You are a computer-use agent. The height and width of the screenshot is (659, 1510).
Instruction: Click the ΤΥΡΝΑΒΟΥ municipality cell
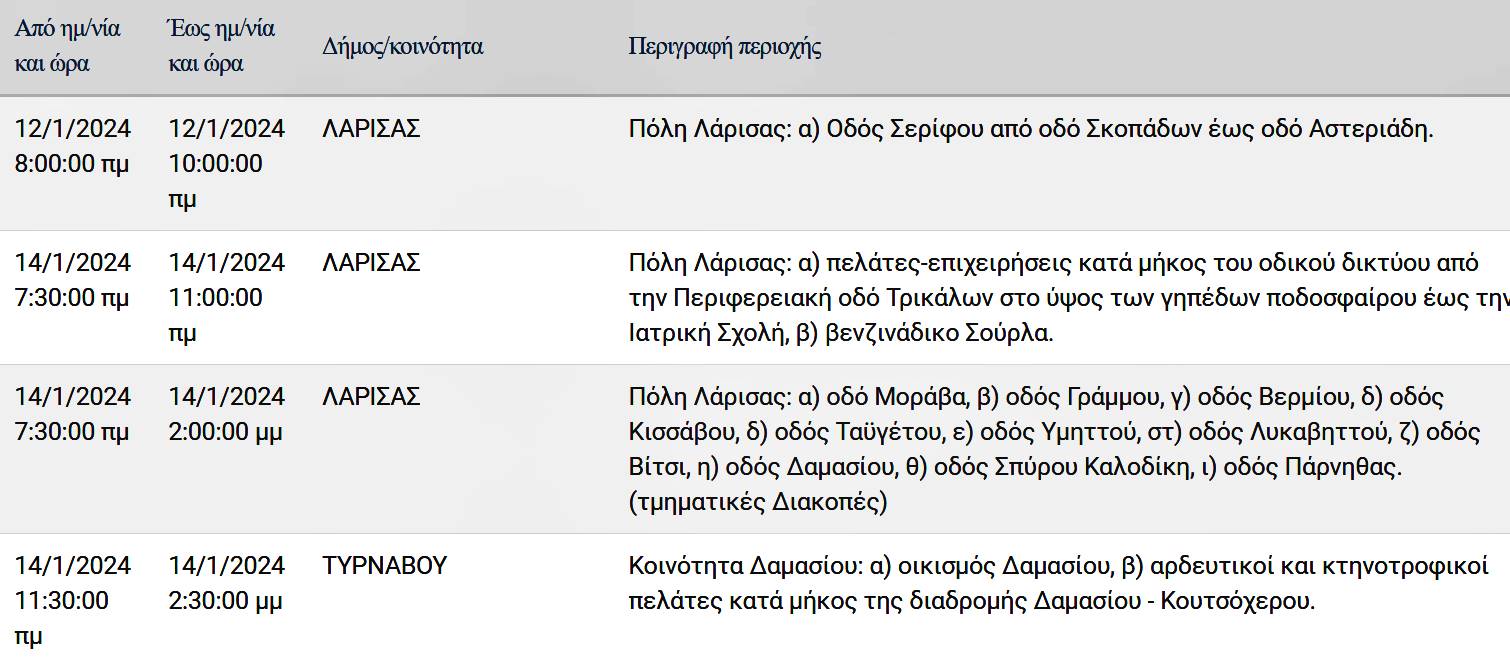(x=384, y=566)
